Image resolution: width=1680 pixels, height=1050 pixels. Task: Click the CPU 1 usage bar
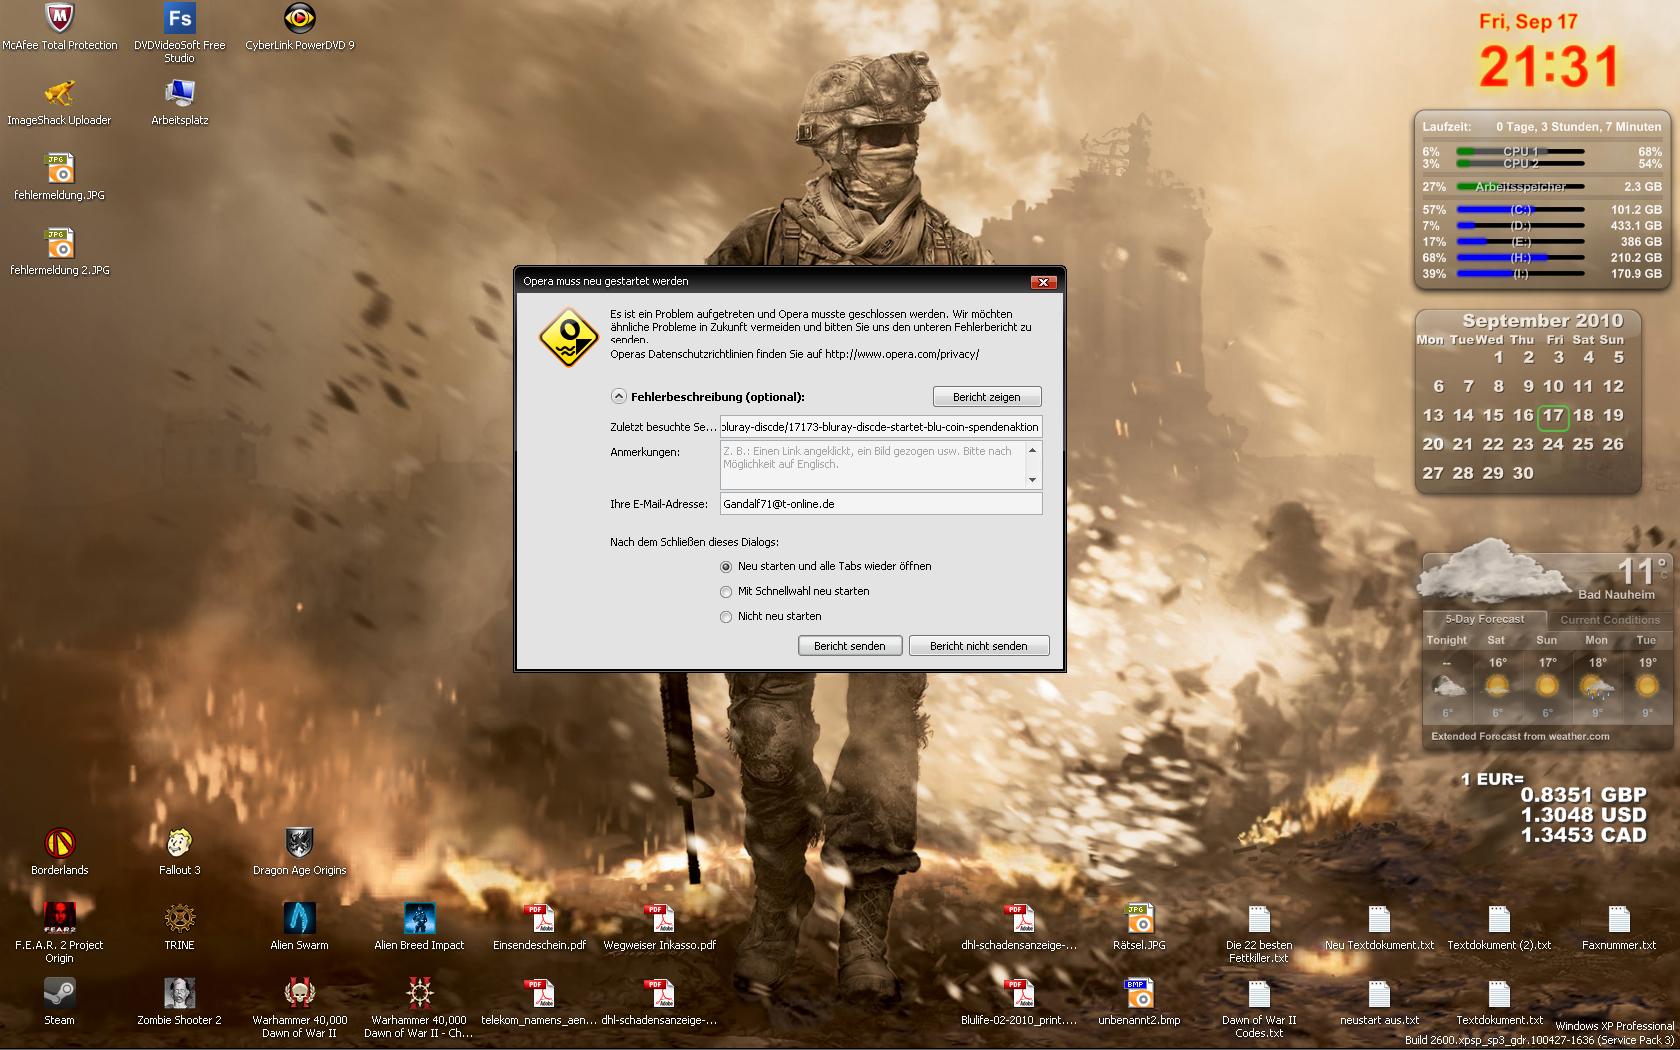click(x=1520, y=152)
